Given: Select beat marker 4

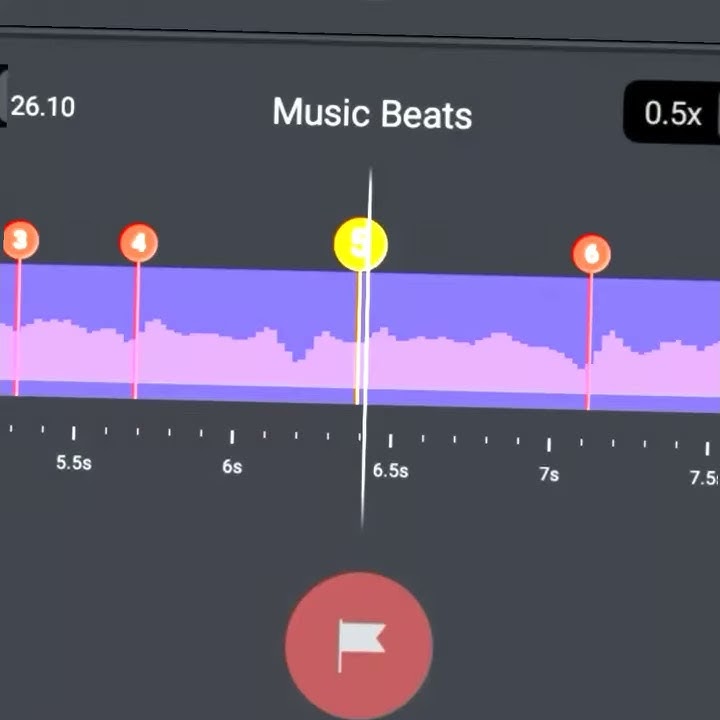Looking at the screenshot, I should click(139, 243).
